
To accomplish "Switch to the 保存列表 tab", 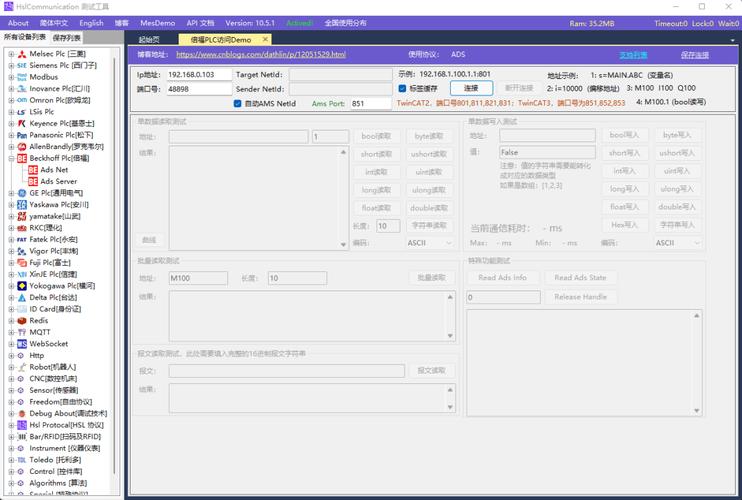I will tap(66, 37).
